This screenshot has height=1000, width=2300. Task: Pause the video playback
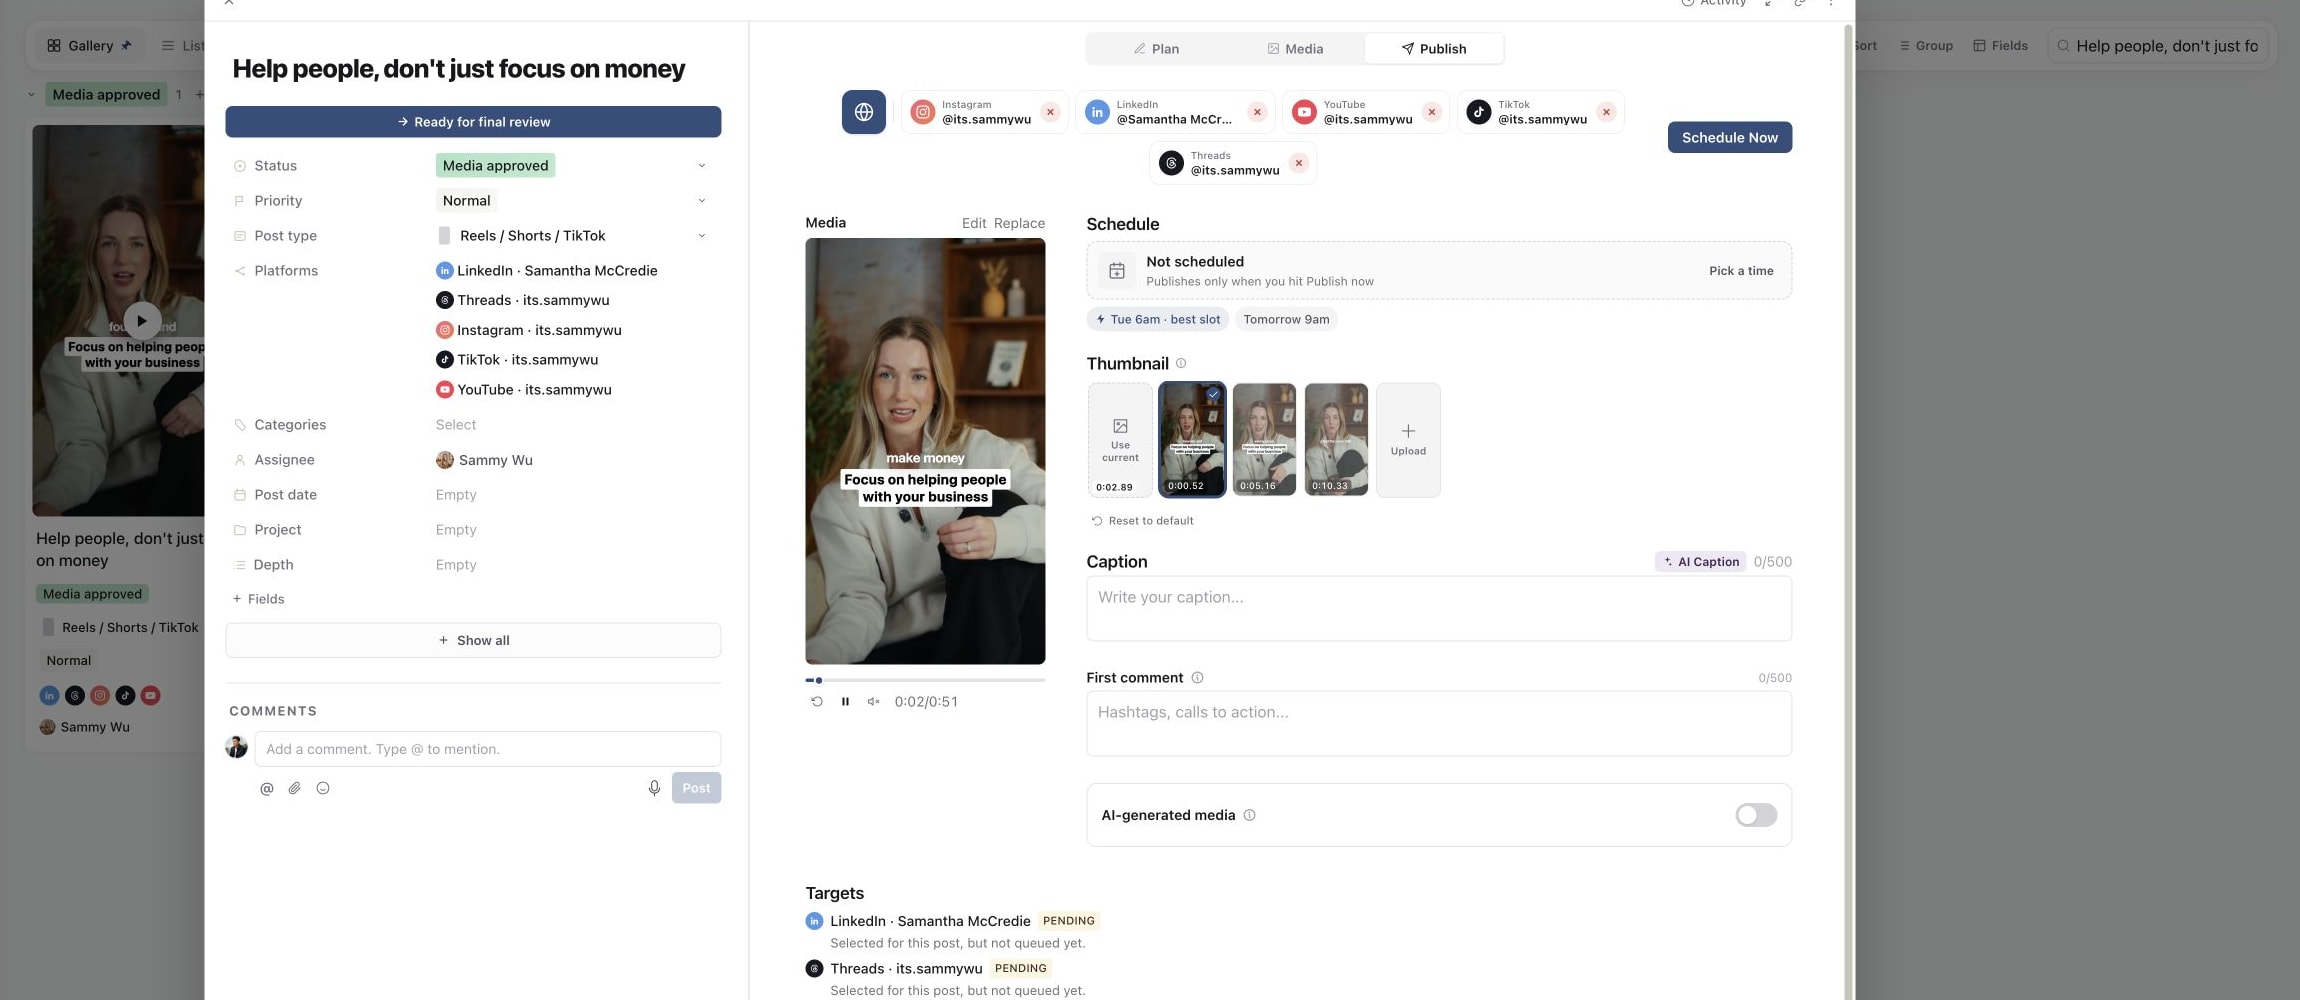[x=845, y=702]
